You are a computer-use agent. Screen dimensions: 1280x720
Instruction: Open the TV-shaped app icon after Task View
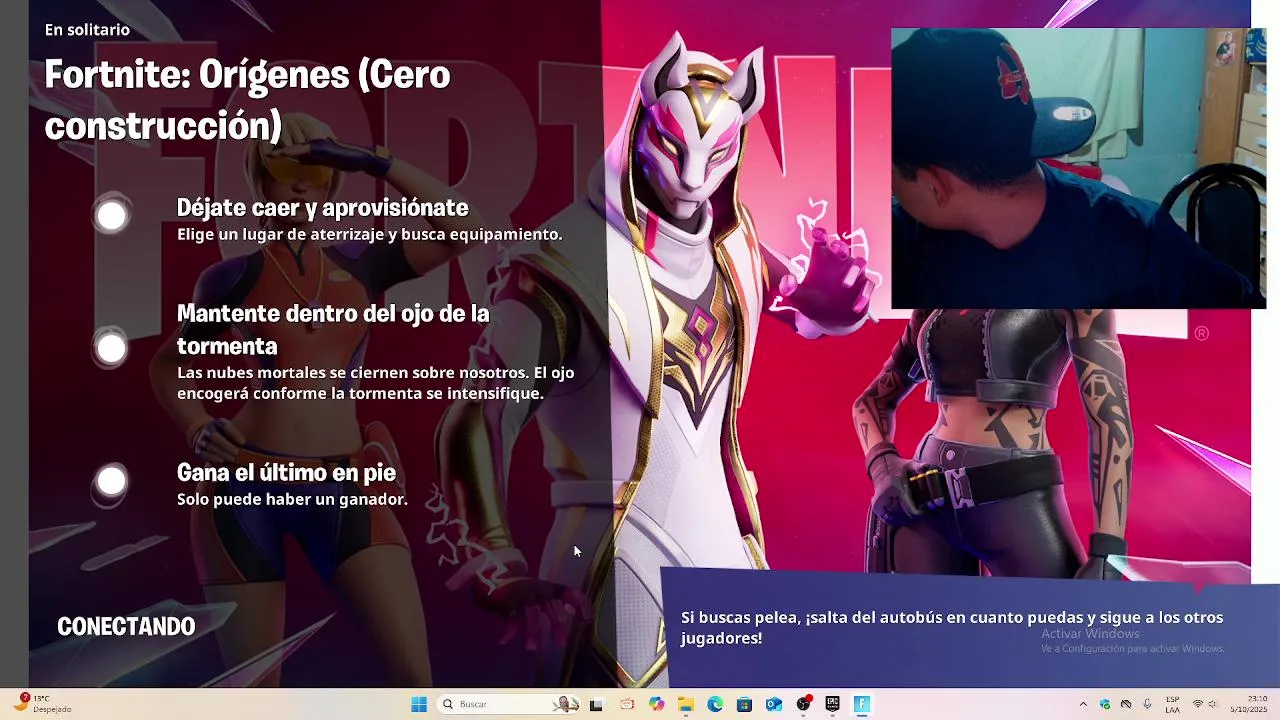click(x=627, y=704)
